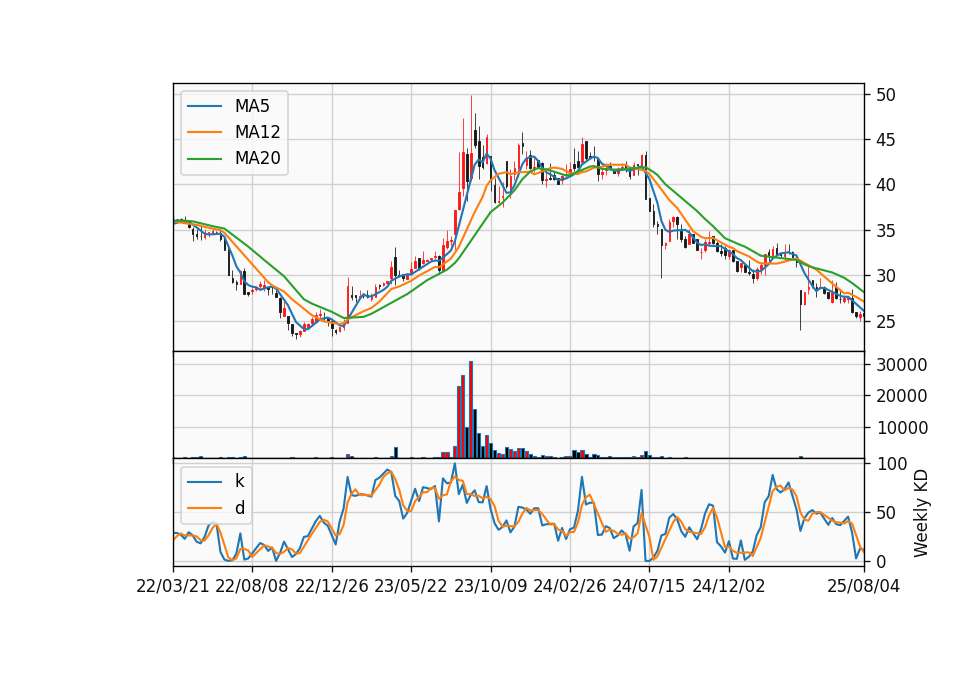The image size is (960, 690).
Task: Click the price axis label 35
Action: [885, 231]
